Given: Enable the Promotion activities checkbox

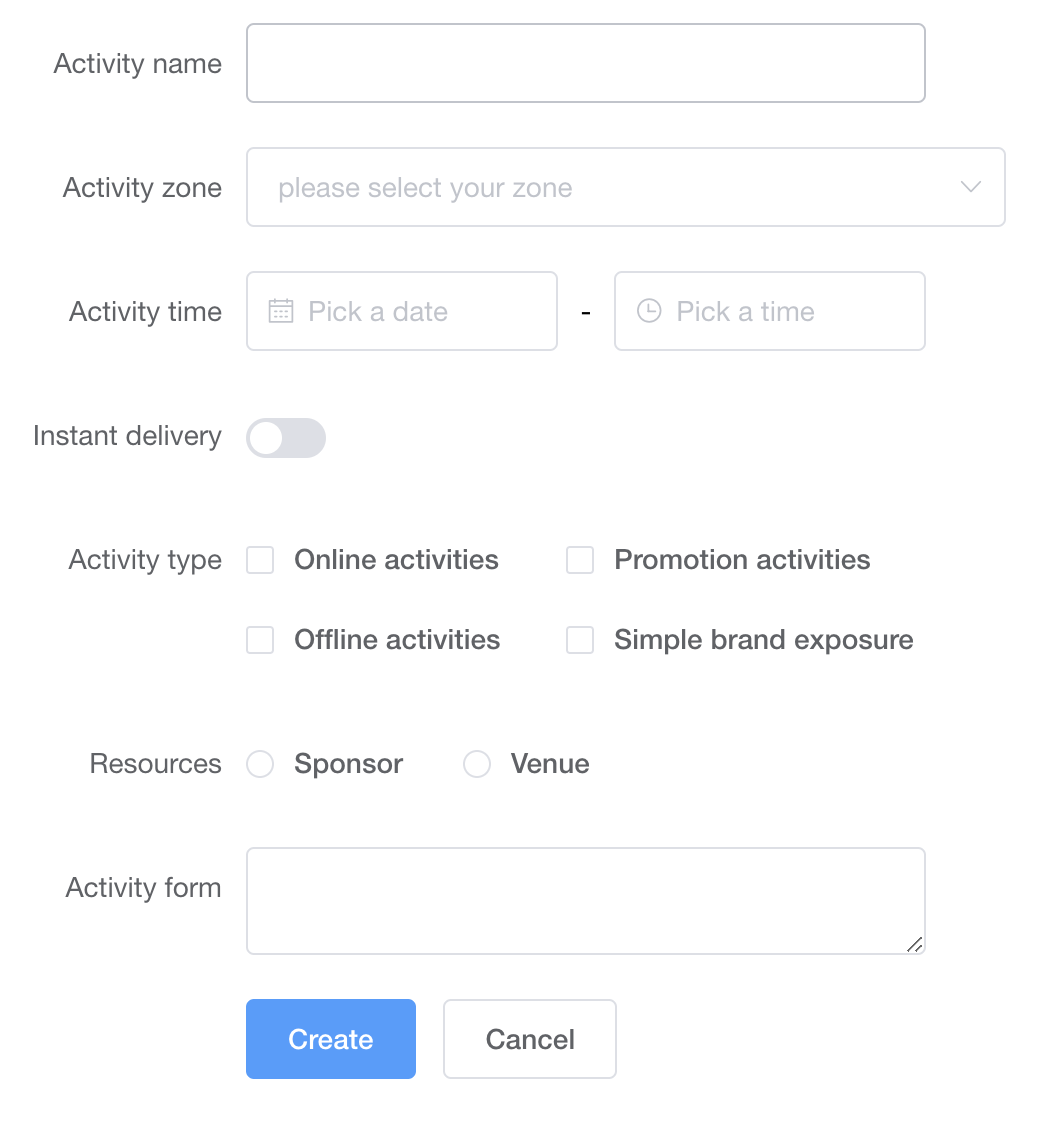Looking at the screenshot, I should pos(580,560).
